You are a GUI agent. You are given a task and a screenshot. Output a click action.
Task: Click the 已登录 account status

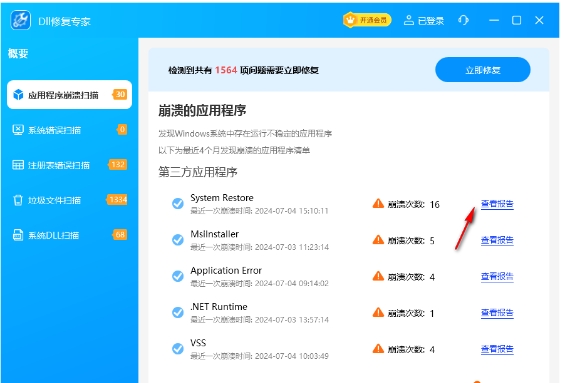(424, 20)
